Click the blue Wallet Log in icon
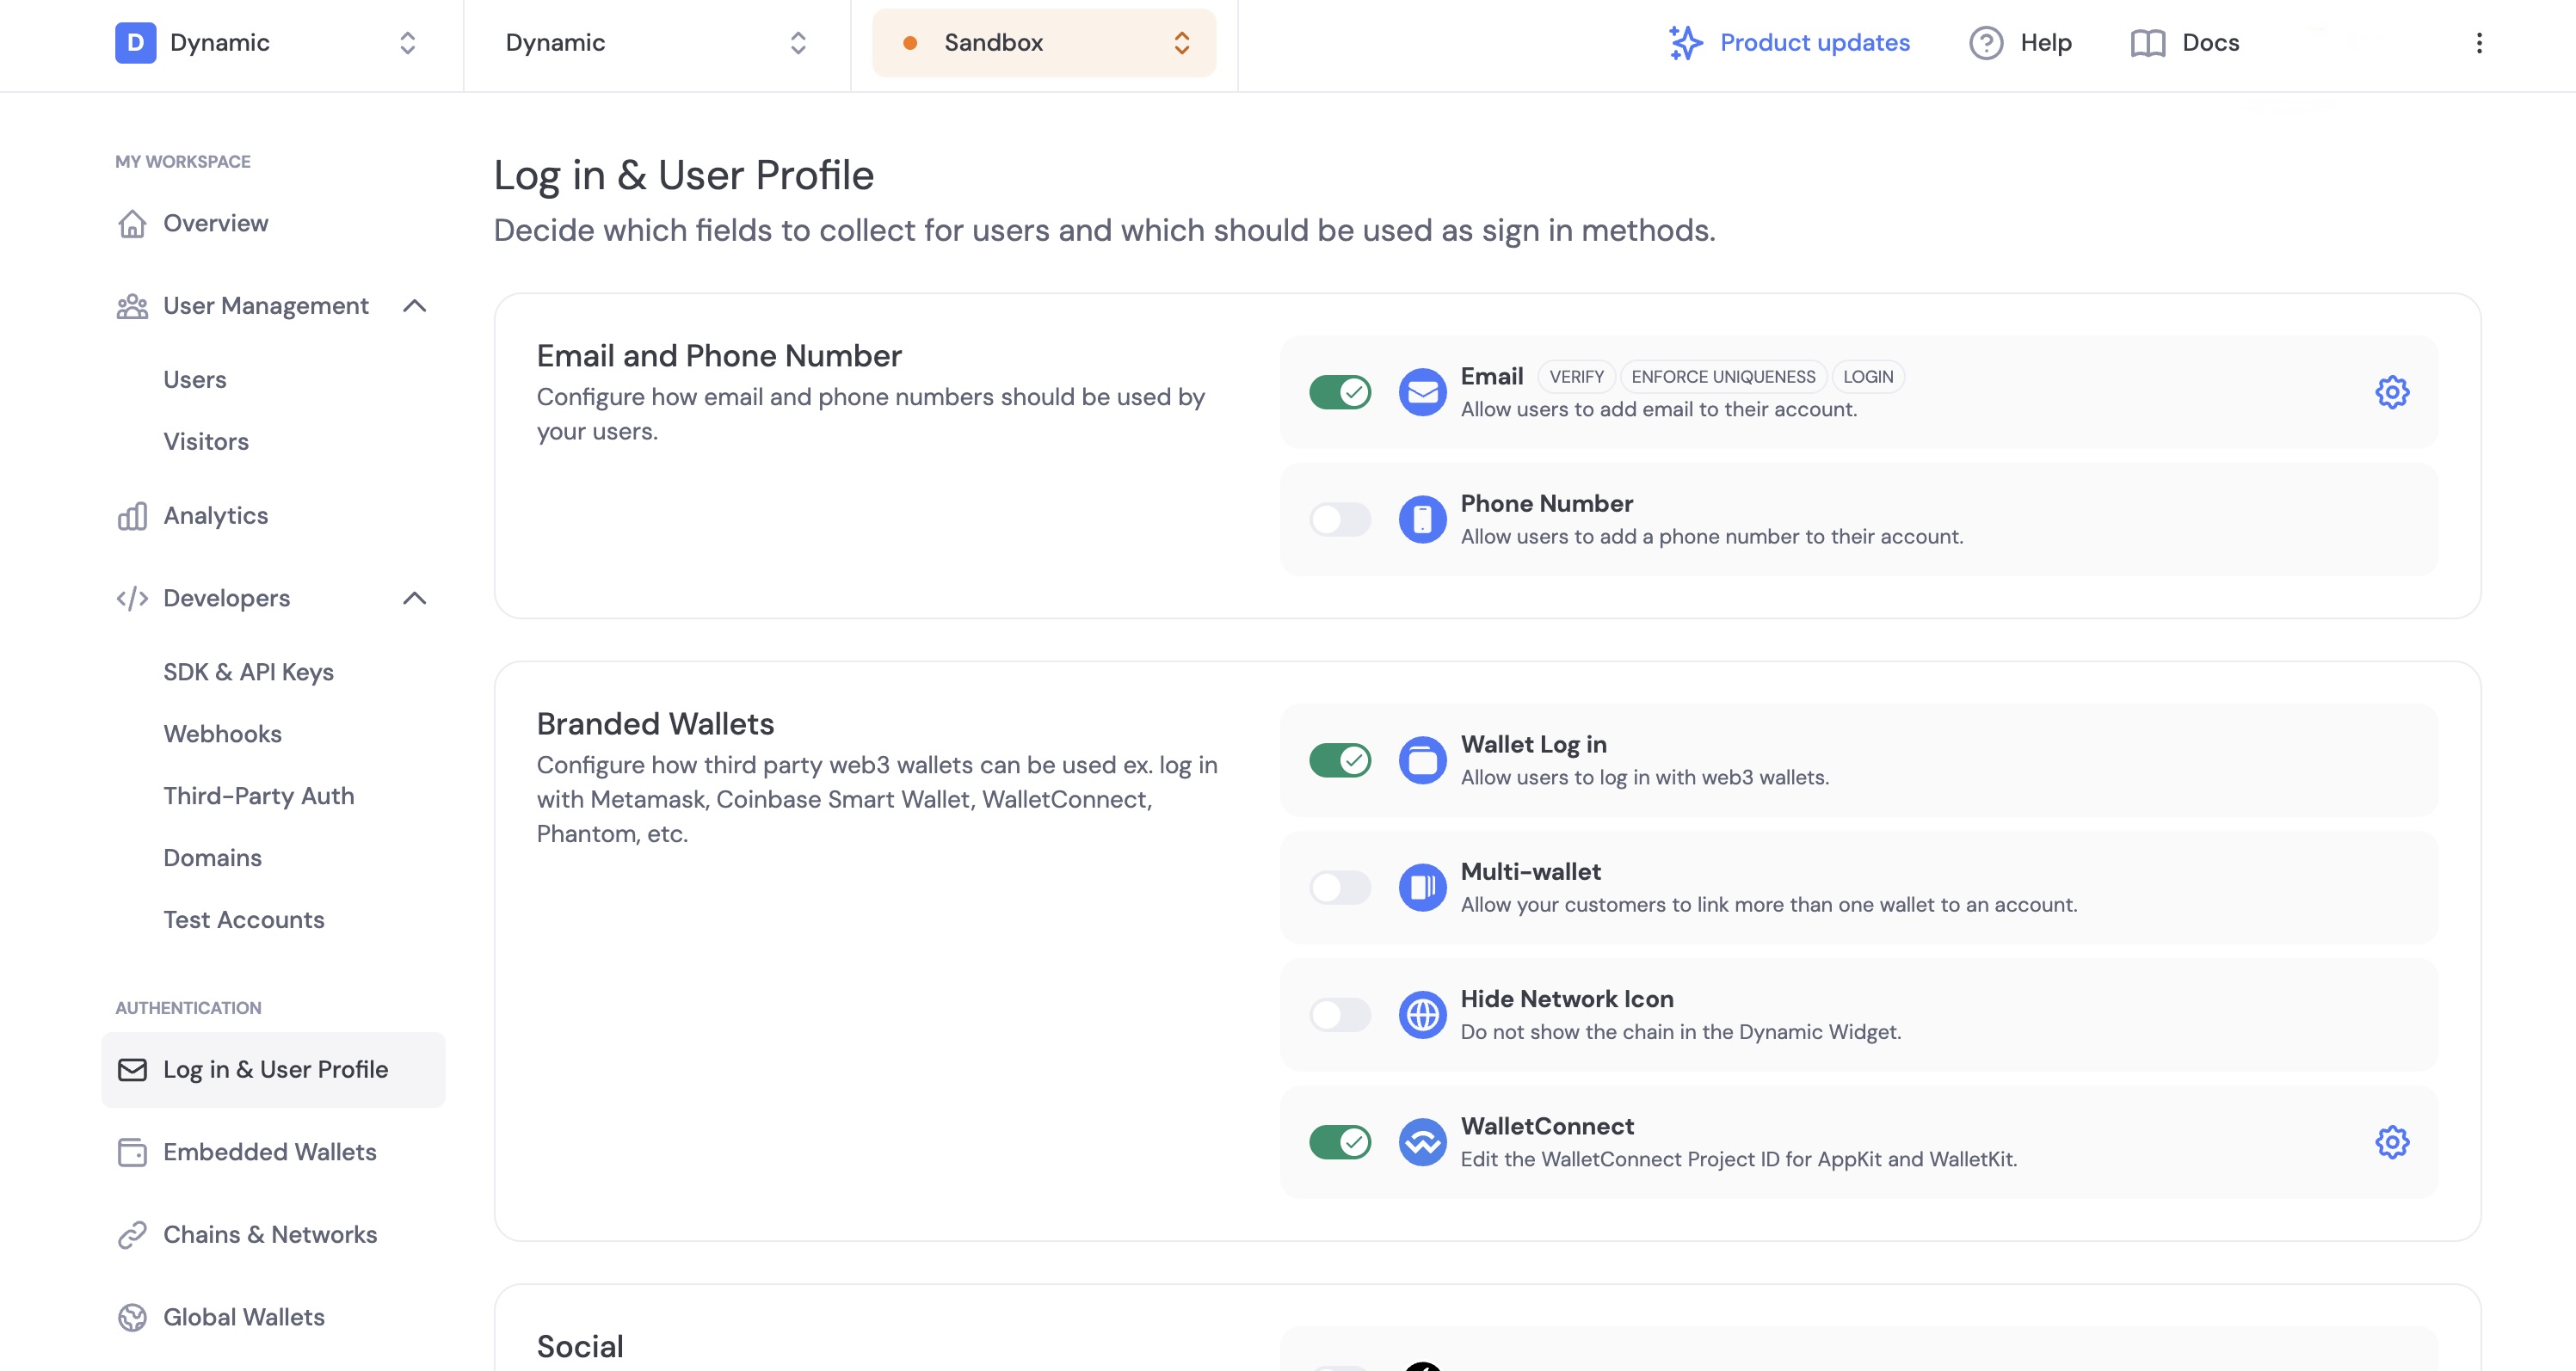This screenshot has height=1371, width=2576. pos(1422,760)
